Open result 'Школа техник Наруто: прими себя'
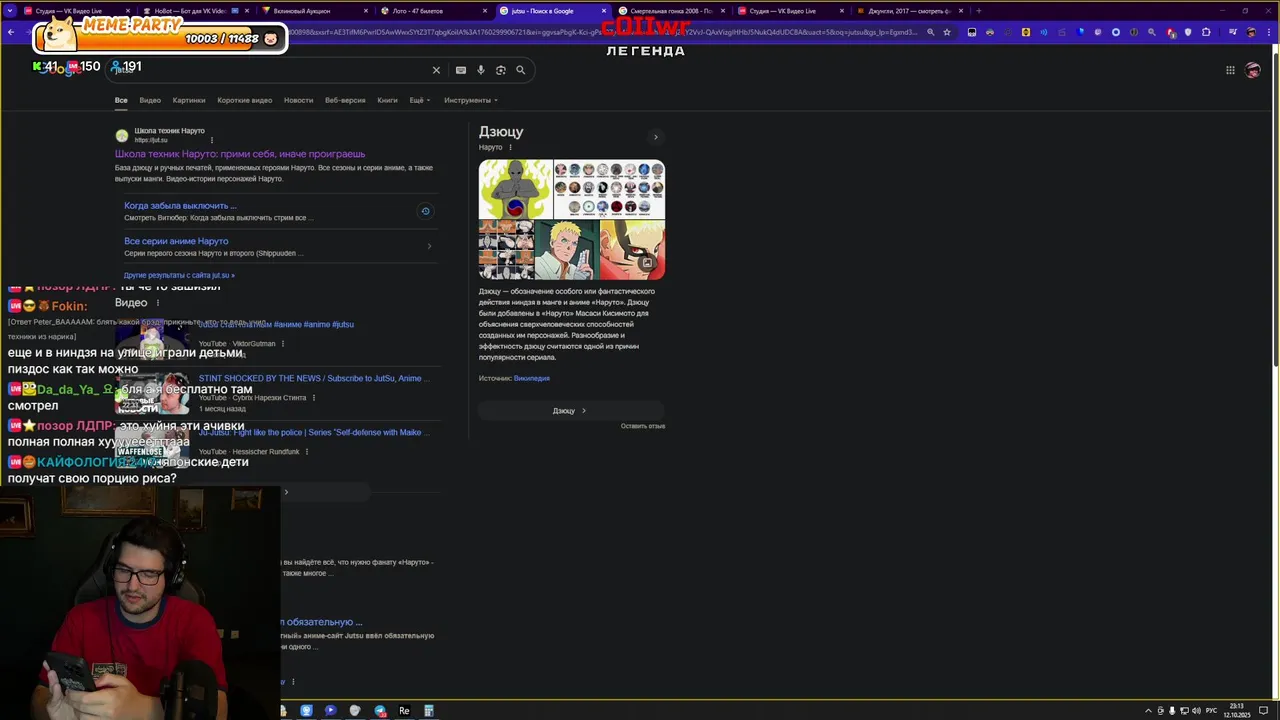The width and height of the screenshot is (1280, 720). coord(240,154)
